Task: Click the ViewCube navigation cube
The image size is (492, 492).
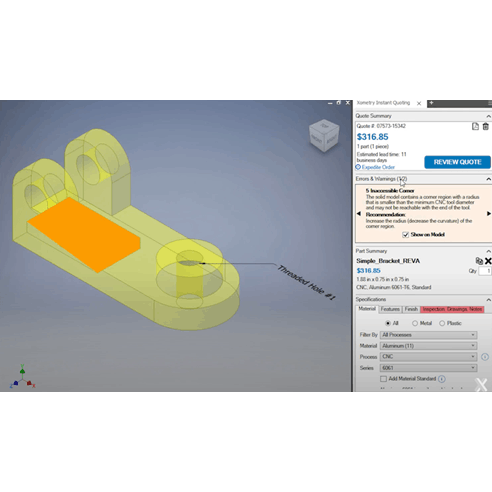Action: [x=324, y=136]
